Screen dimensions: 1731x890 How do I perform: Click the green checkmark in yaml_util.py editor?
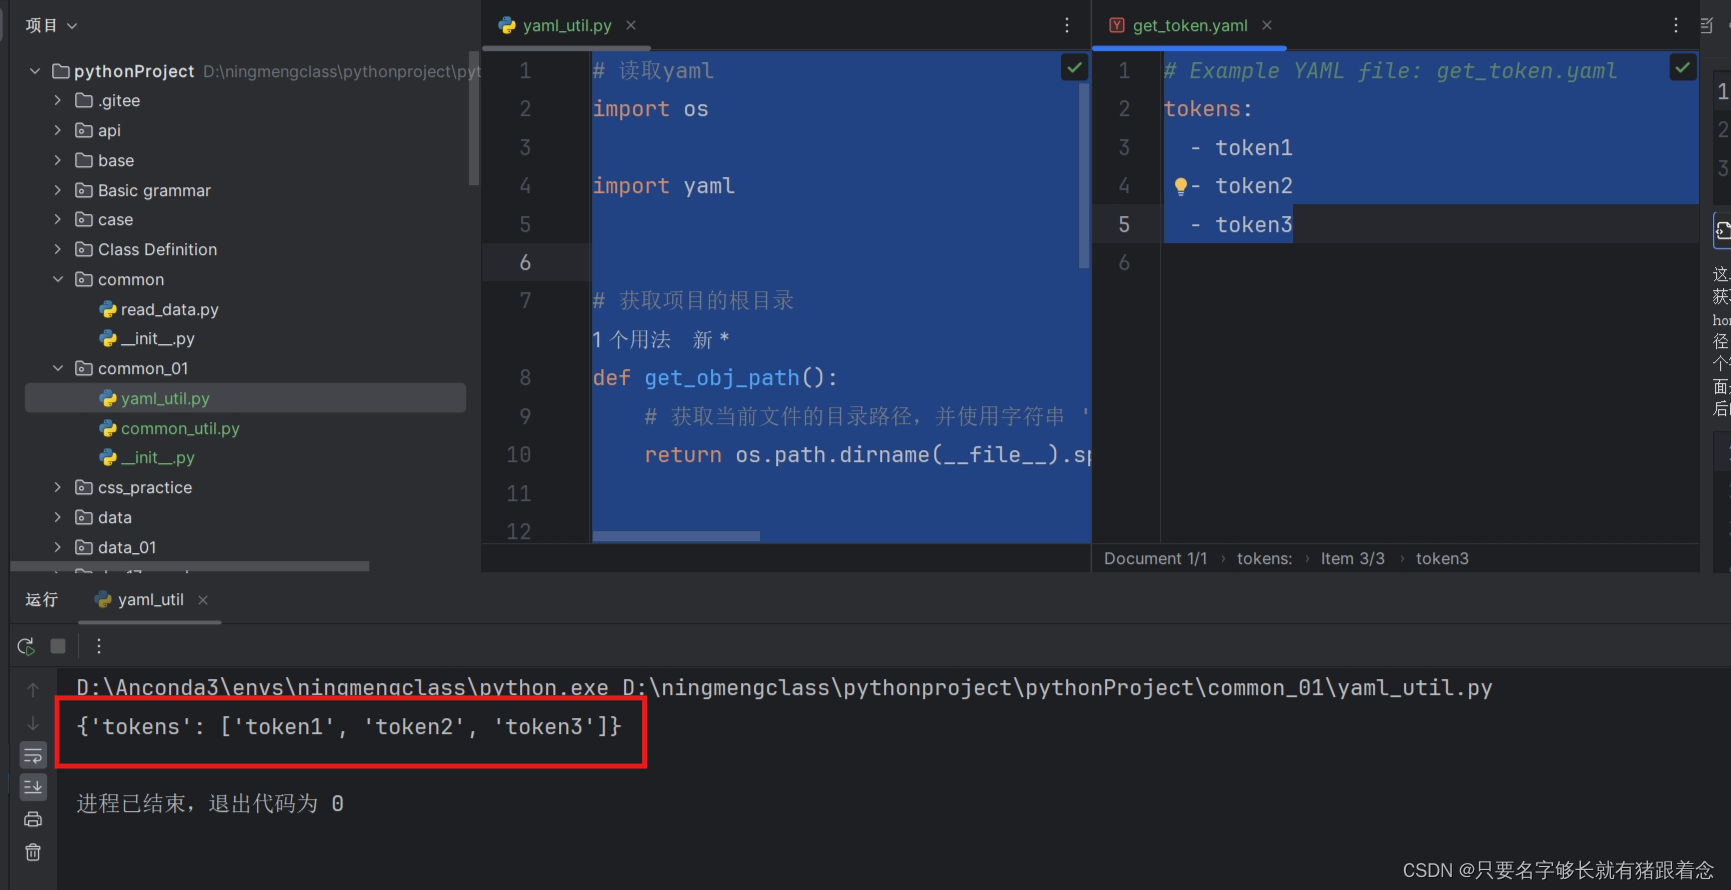click(x=1074, y=68)
